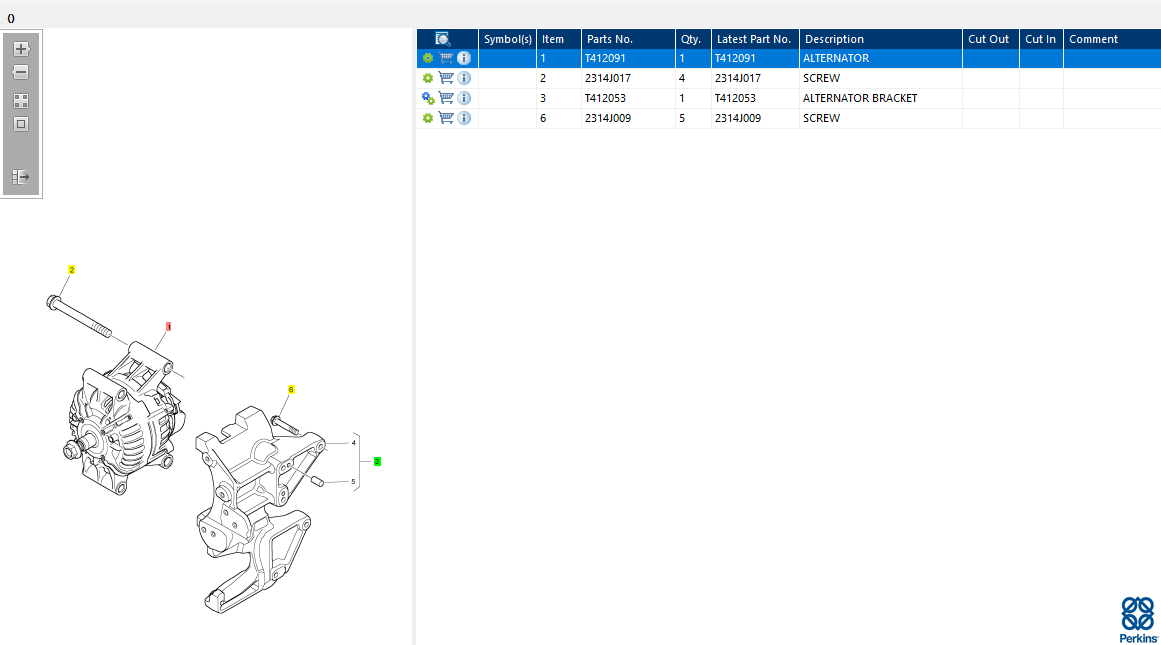Fit diagram to window icon
The image size is (1161, 645).
(21, 124)
